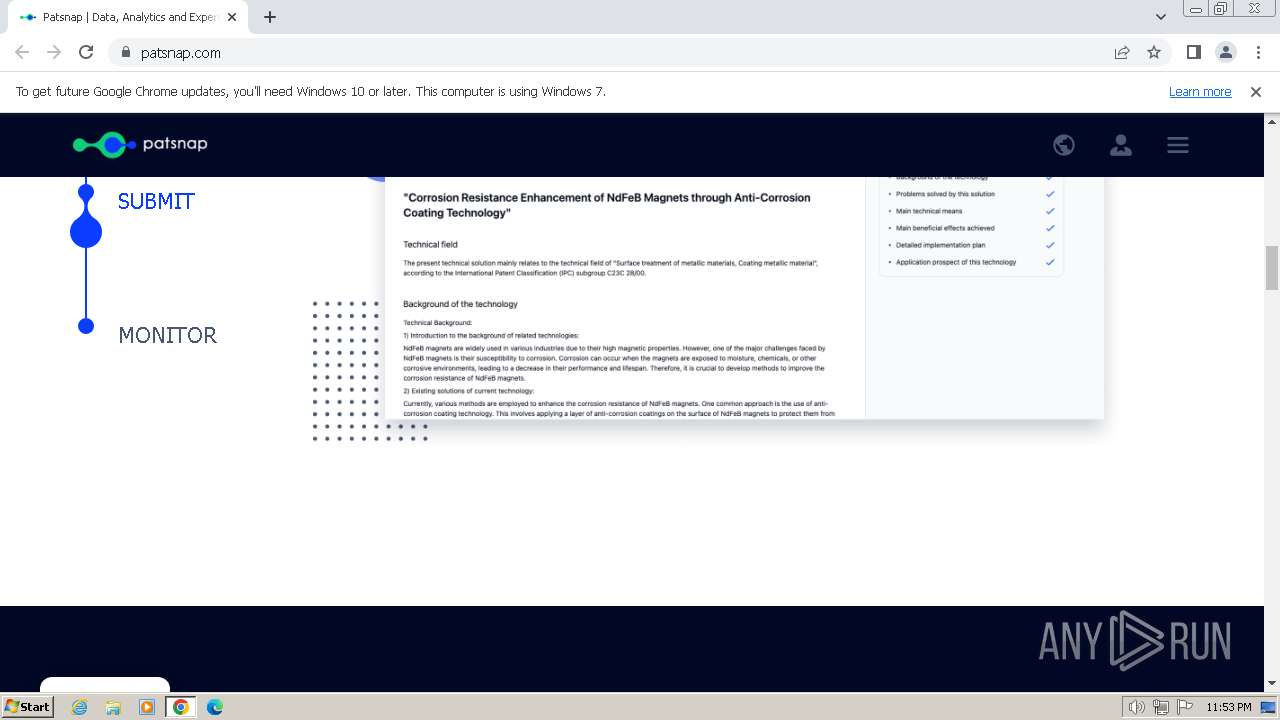
Task: Open media player from taskbar
Action: click(x=147, y=707)
